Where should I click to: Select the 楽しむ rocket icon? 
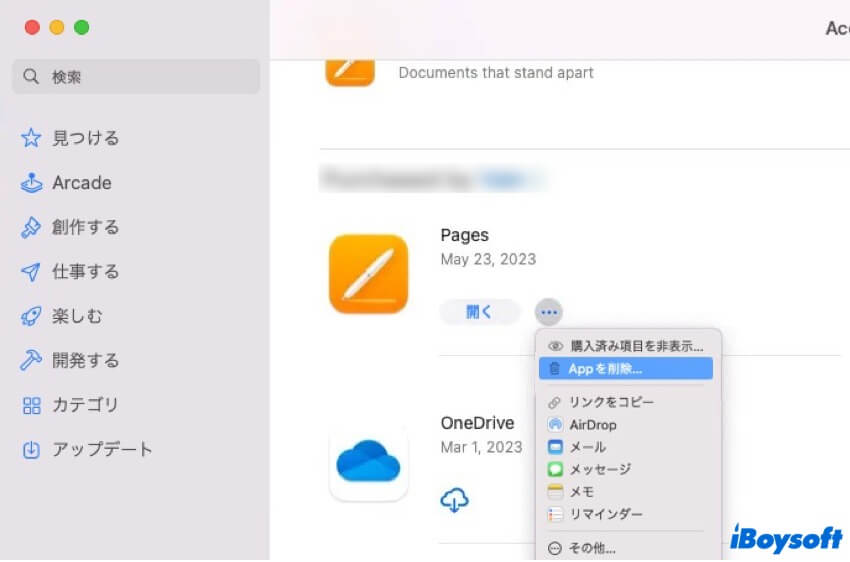(x=31, y=316)
